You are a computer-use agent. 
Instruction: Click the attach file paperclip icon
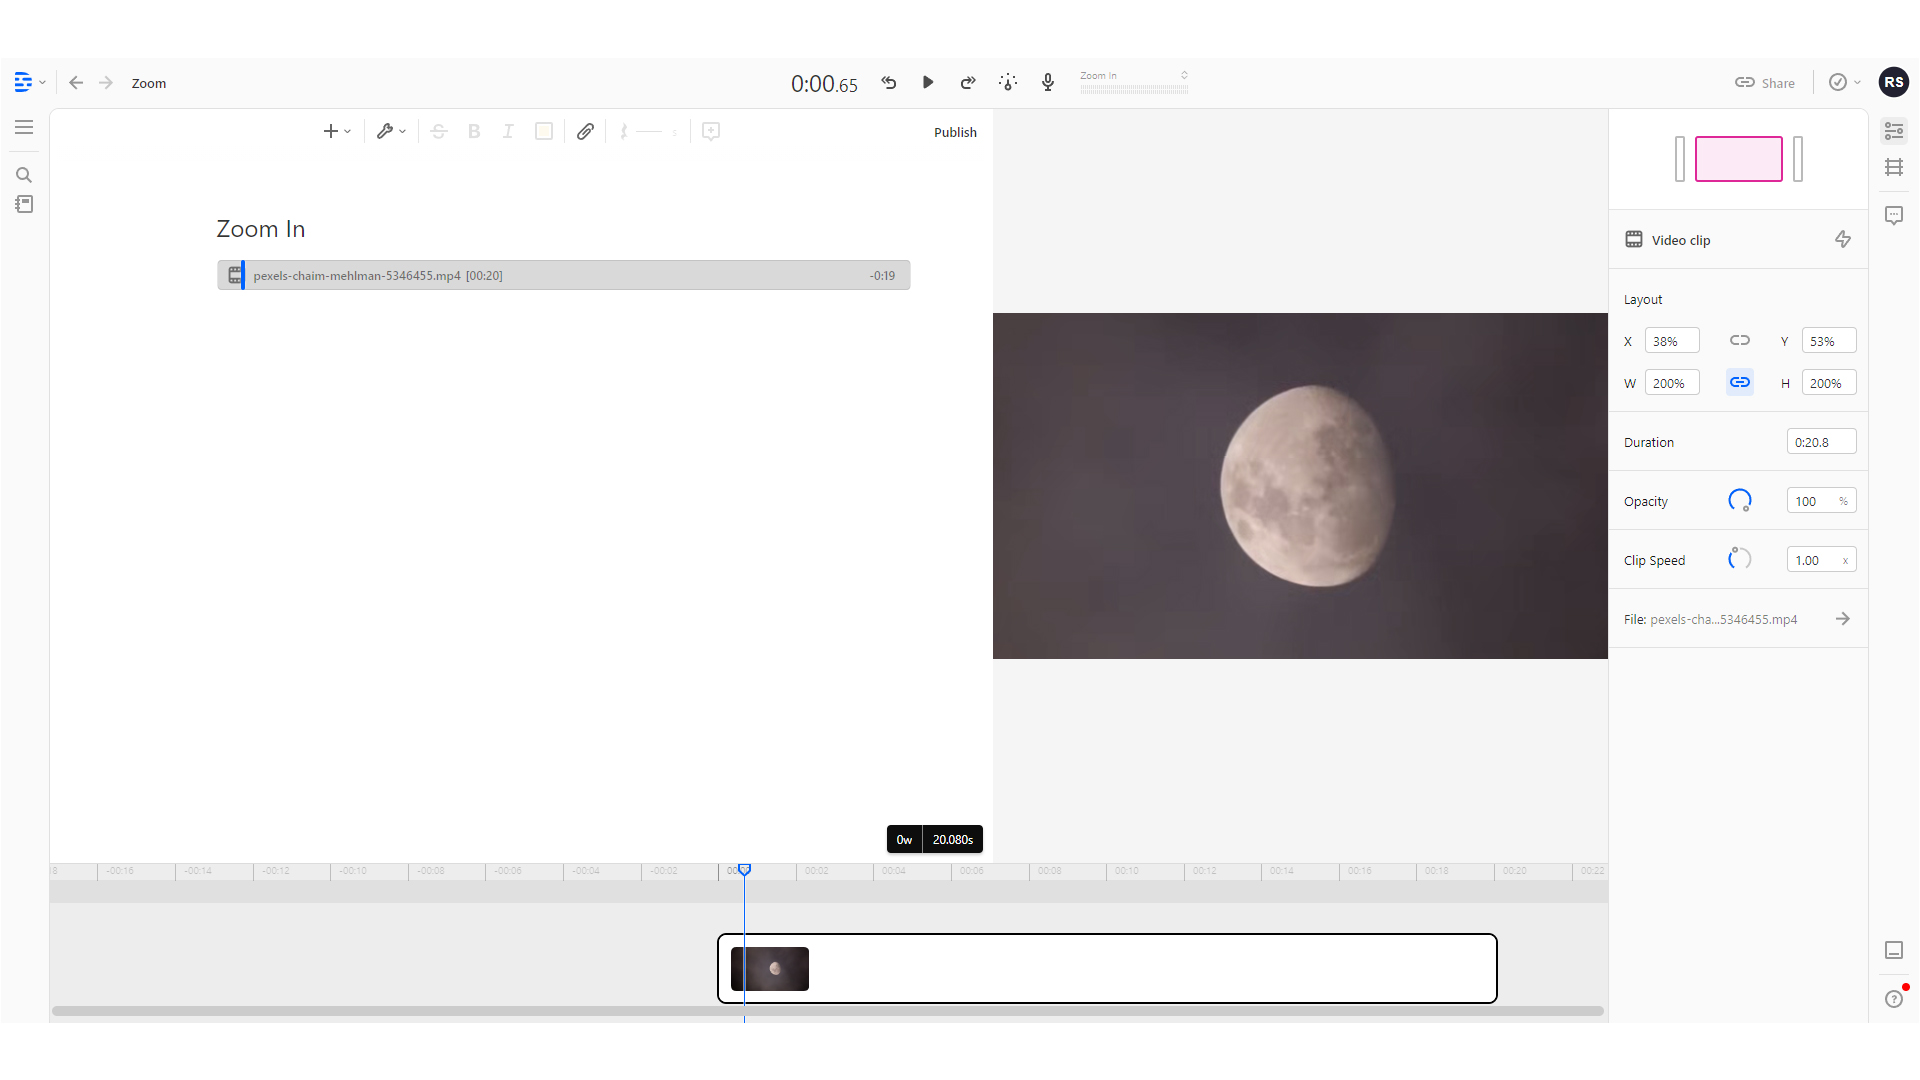(585, 131)
